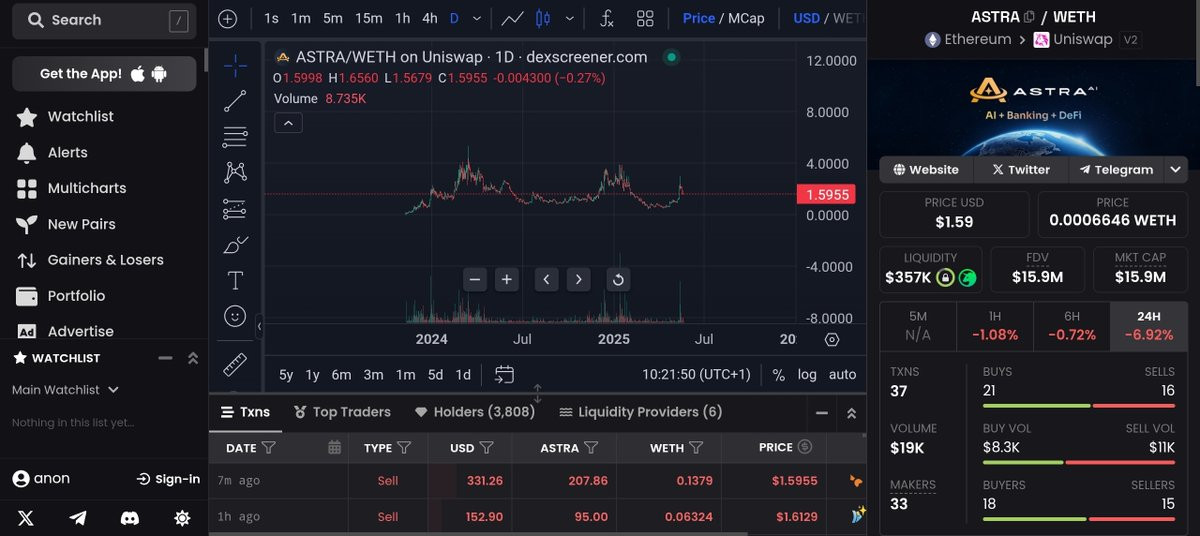Image resolution: width=1200 pixels, height=536 pixels.
Task: Expand more links next to Telegram
Action: (x=1176, y=170)
